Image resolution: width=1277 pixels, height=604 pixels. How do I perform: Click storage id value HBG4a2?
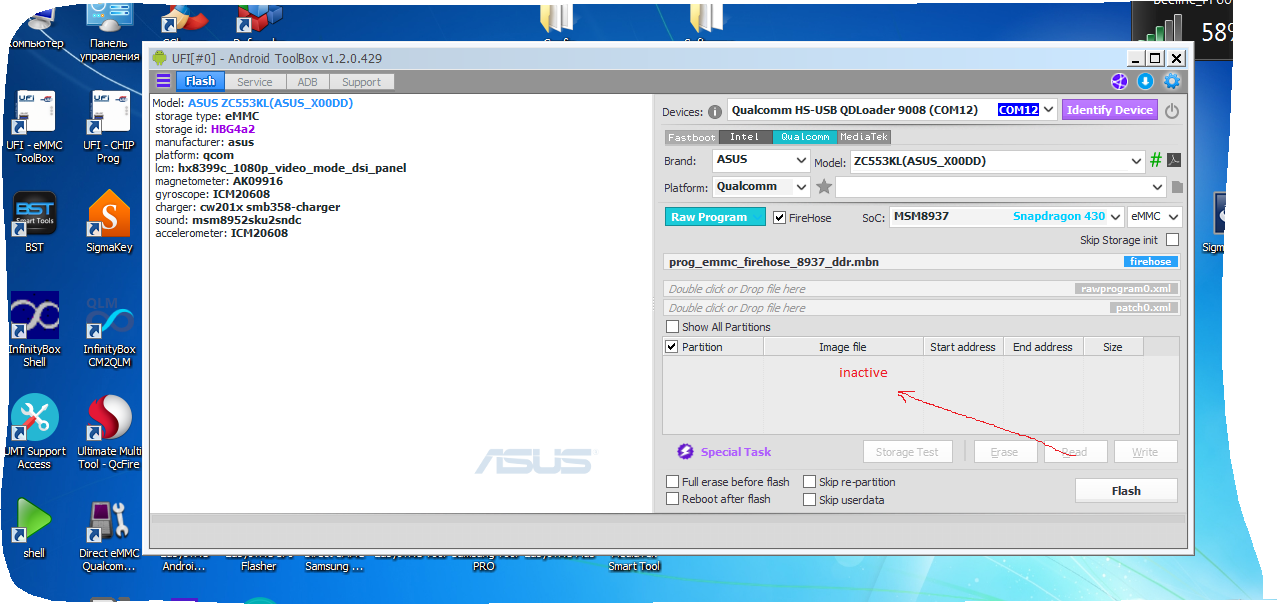pos(232,129)
